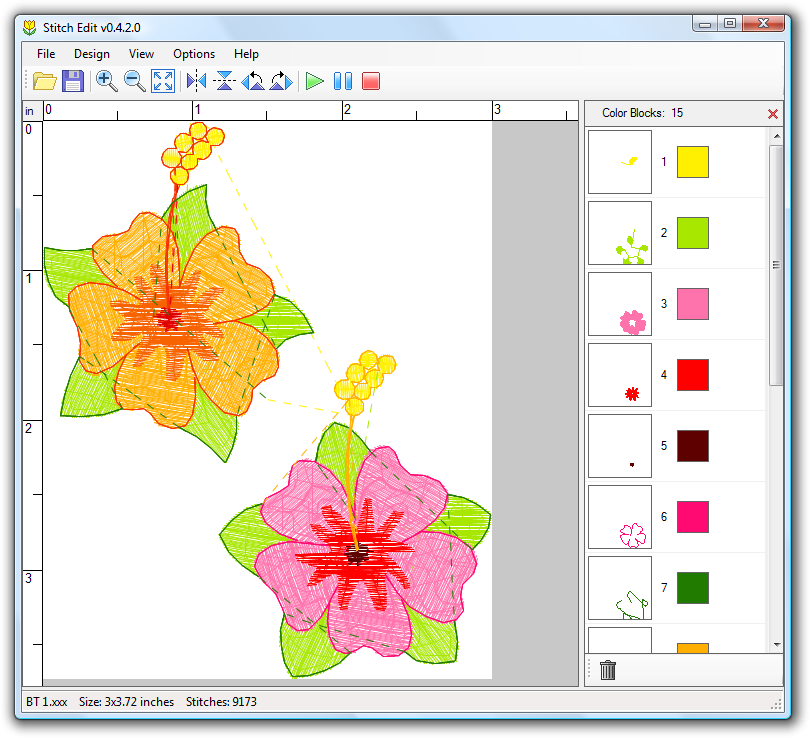
Task: Click the down arrow of color blocks scrollbar
Action: point(776,645)
